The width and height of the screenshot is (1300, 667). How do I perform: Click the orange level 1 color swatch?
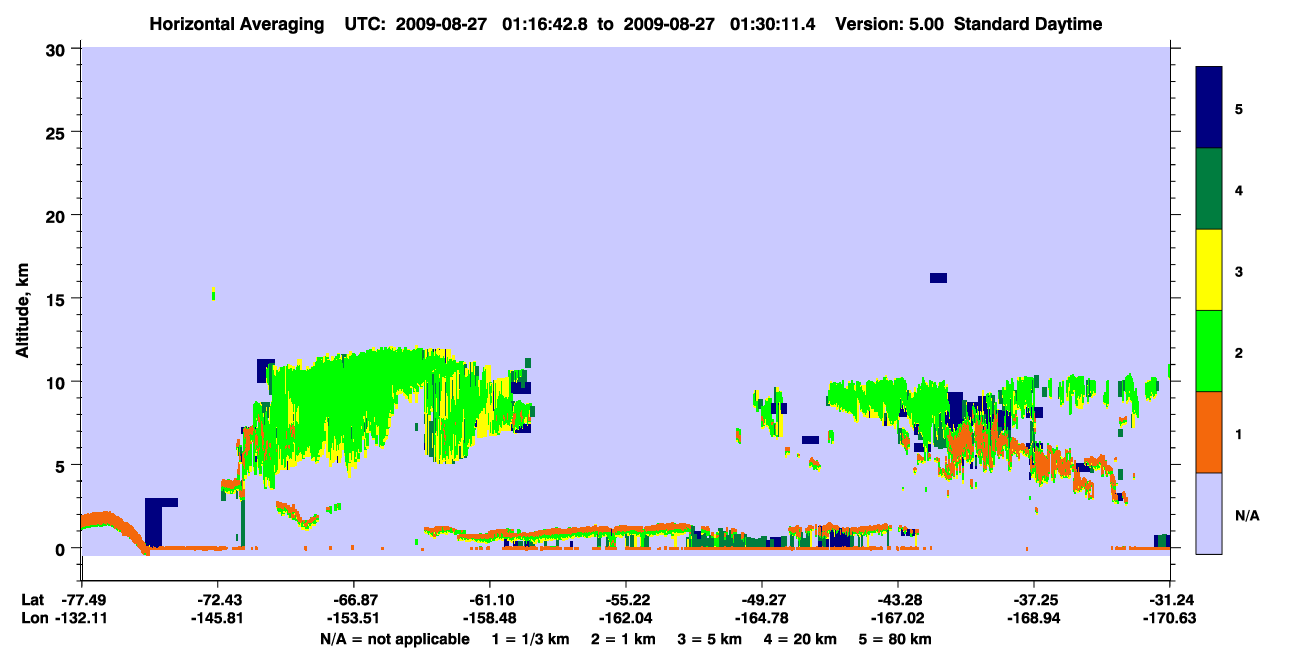point(1209,431)
